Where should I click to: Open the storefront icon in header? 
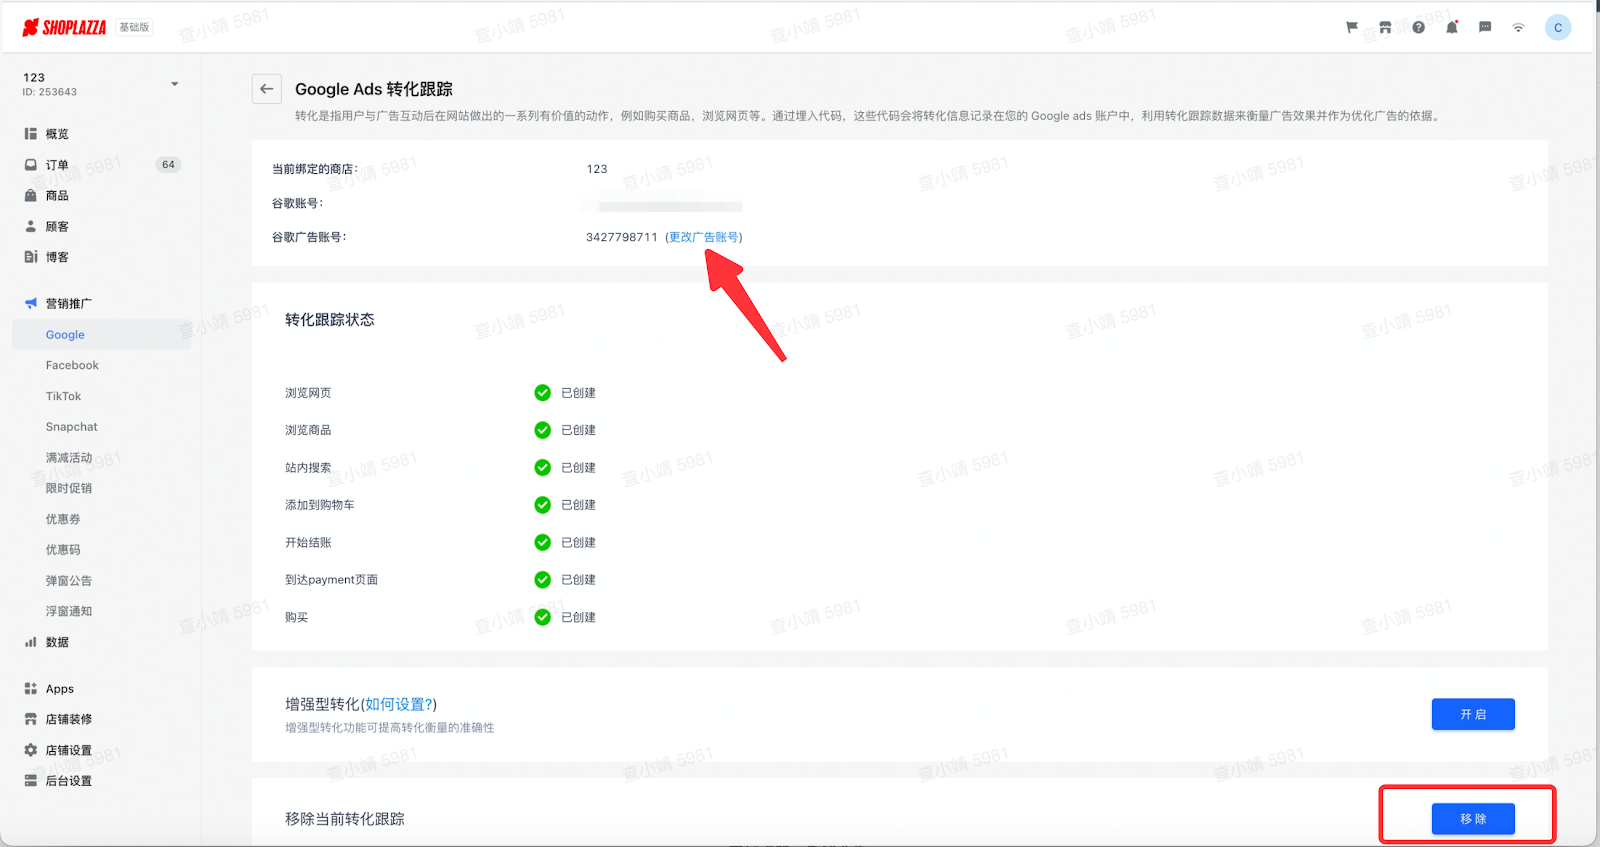coord(1385,28)
